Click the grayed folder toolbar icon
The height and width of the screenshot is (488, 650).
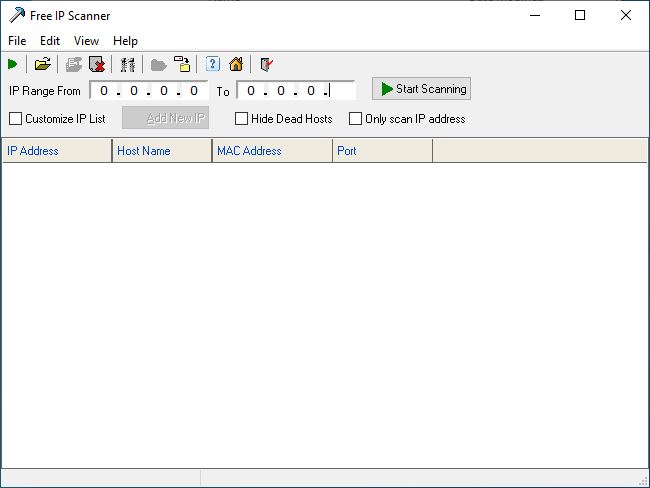158,65
